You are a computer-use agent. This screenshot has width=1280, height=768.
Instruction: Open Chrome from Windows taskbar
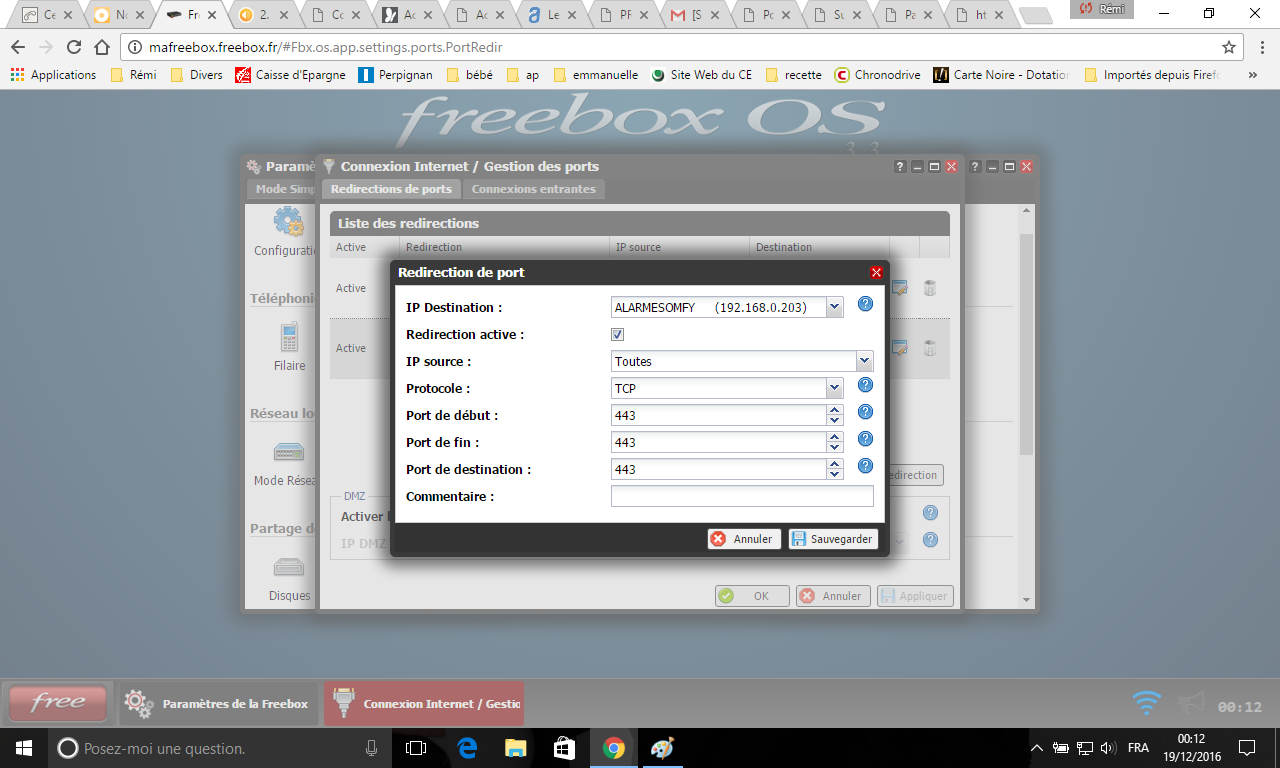click(613, 747)
